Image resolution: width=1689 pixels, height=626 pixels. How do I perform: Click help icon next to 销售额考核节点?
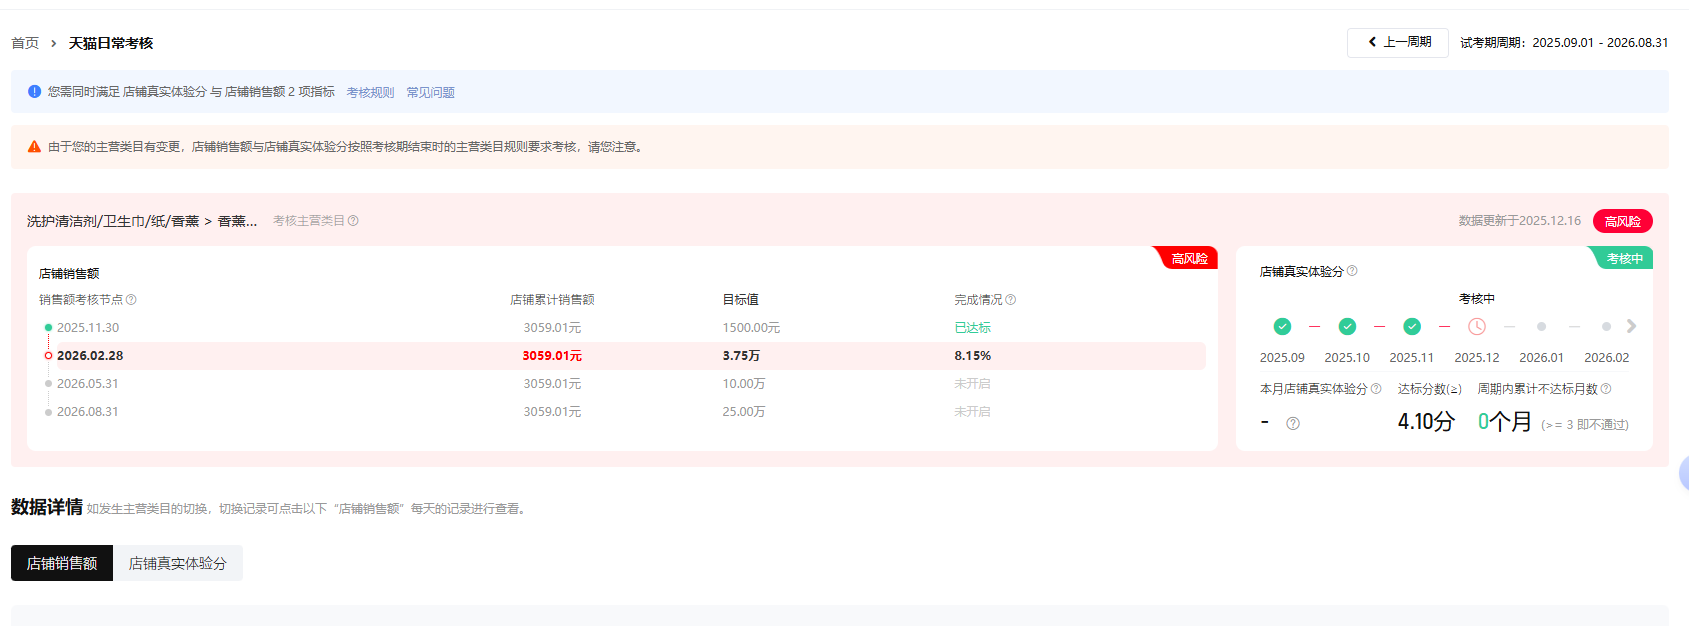coord(131,300)
